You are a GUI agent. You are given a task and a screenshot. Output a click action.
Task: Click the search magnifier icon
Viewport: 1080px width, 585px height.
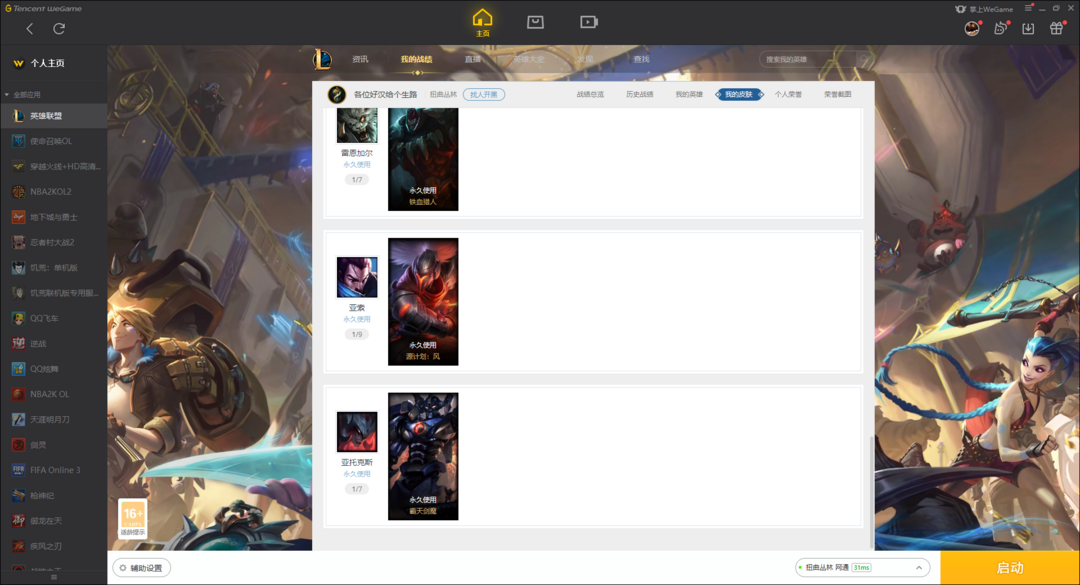coord(863,59)
